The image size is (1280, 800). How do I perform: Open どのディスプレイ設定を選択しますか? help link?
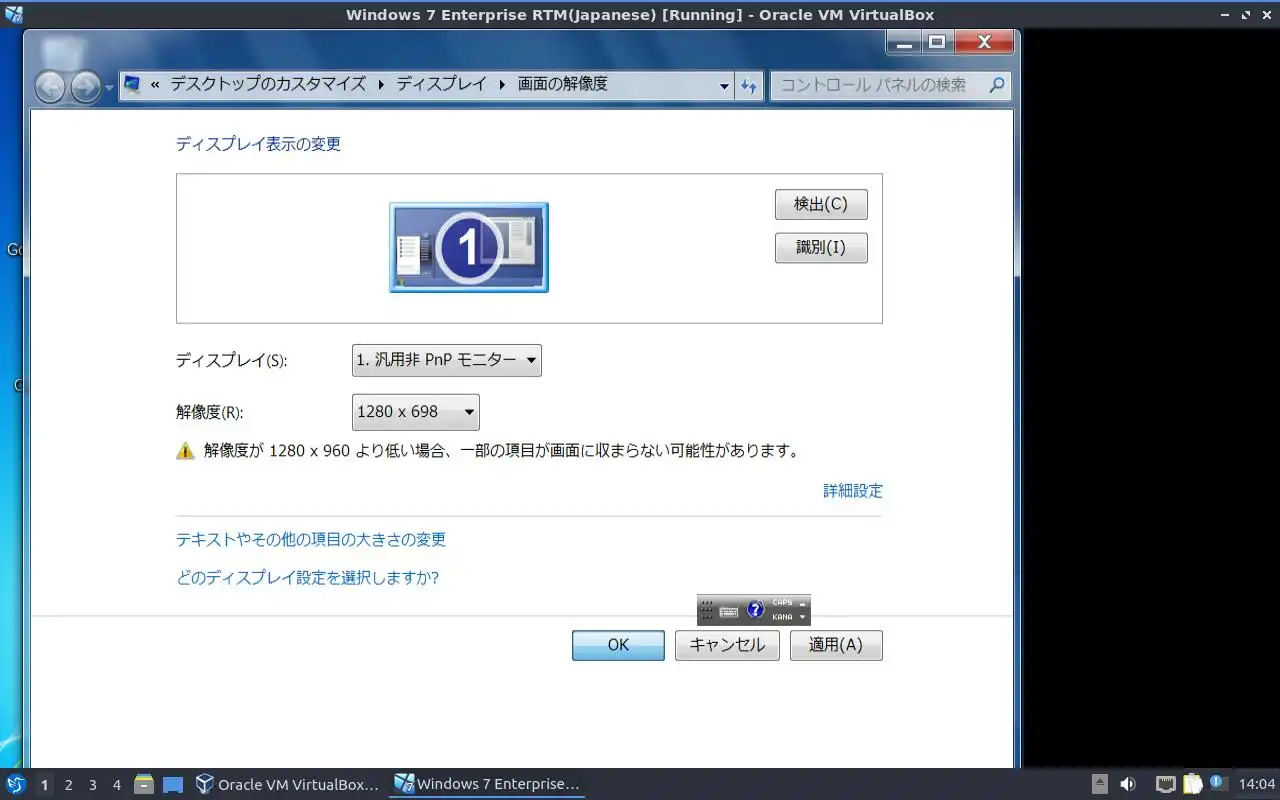coord(307,578)
